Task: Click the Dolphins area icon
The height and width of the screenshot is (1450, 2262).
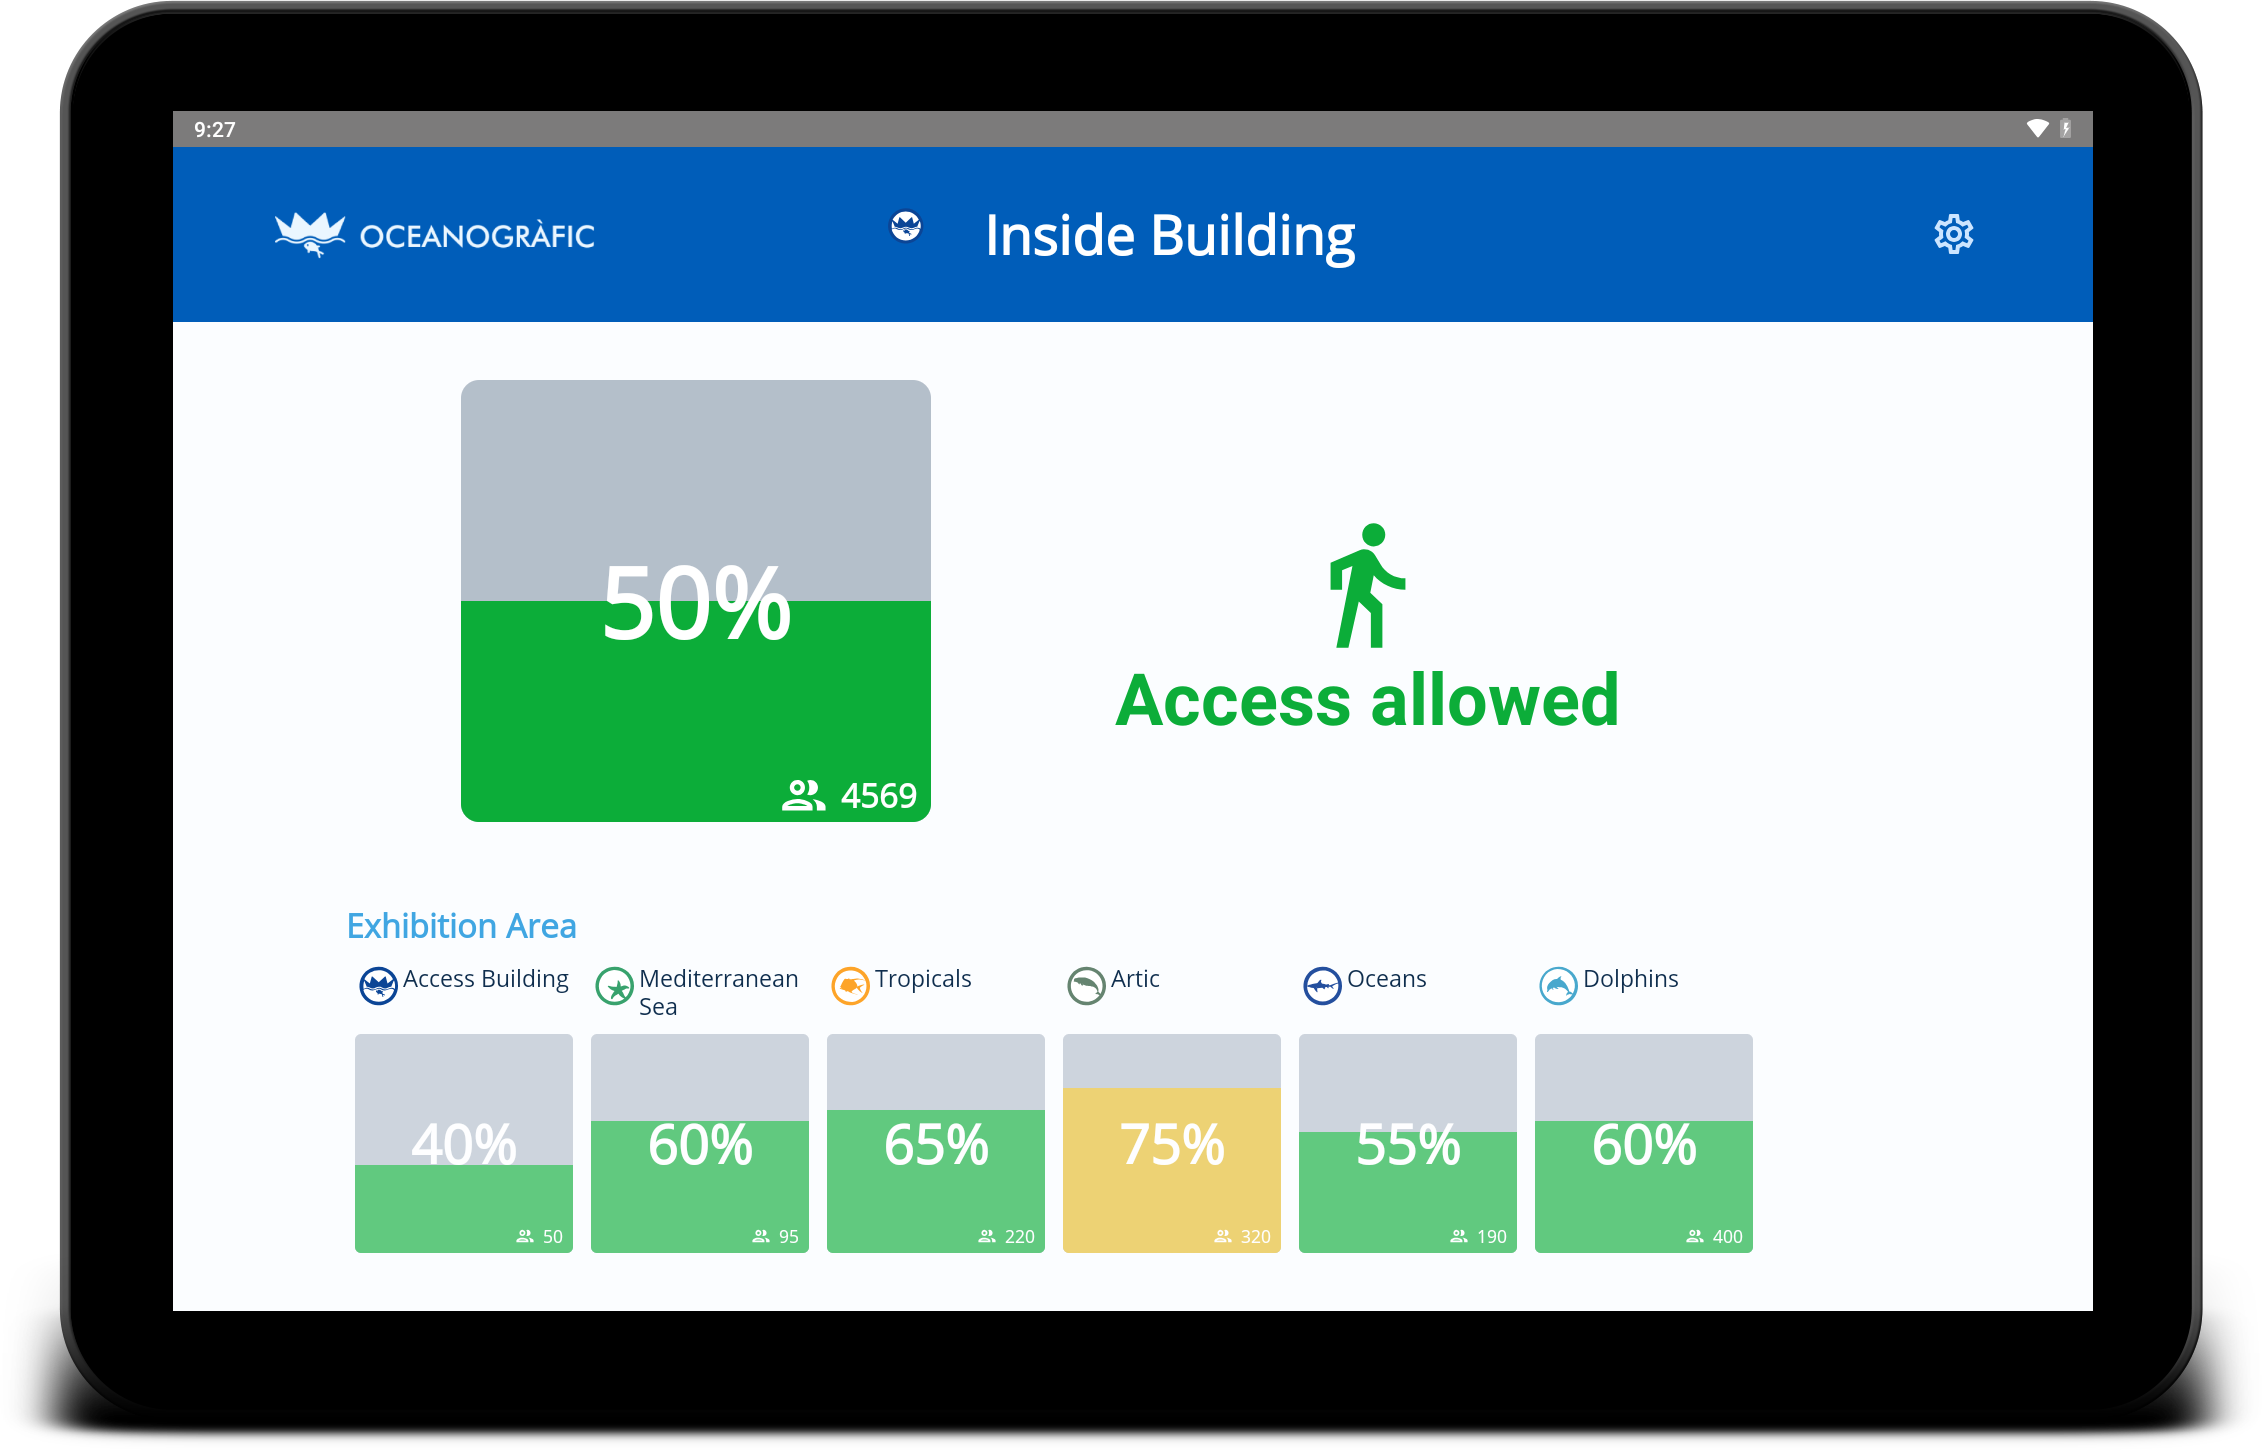Action: tap(1558, 986)
